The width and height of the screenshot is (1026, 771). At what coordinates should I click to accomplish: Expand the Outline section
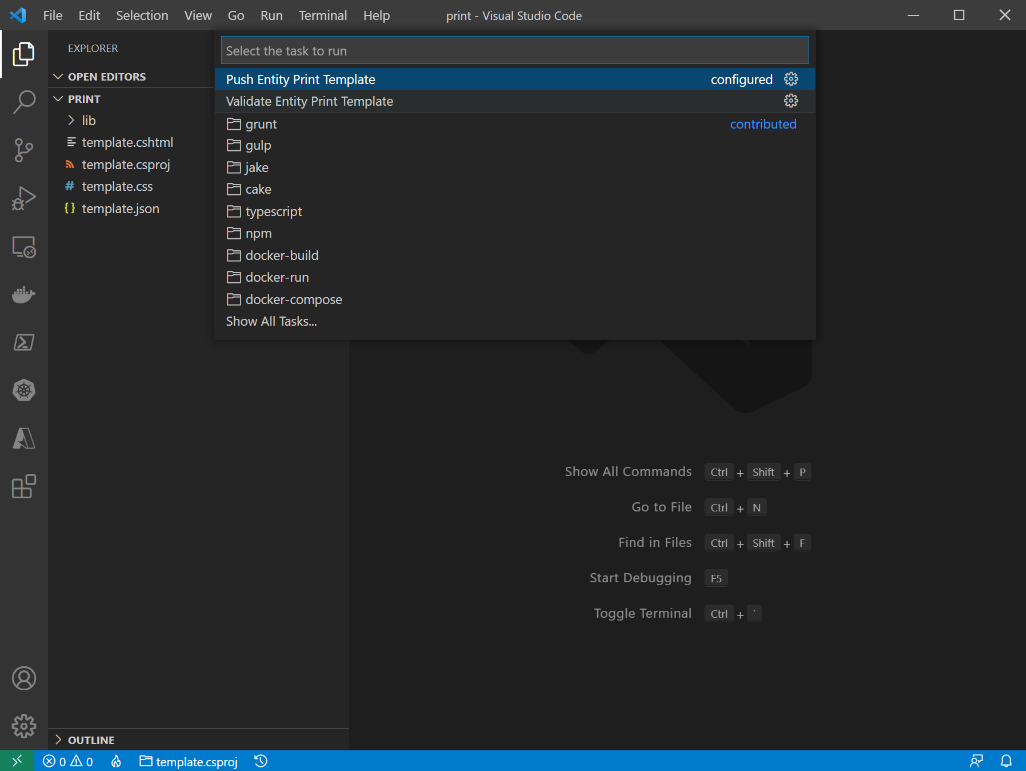coord(58,740)
